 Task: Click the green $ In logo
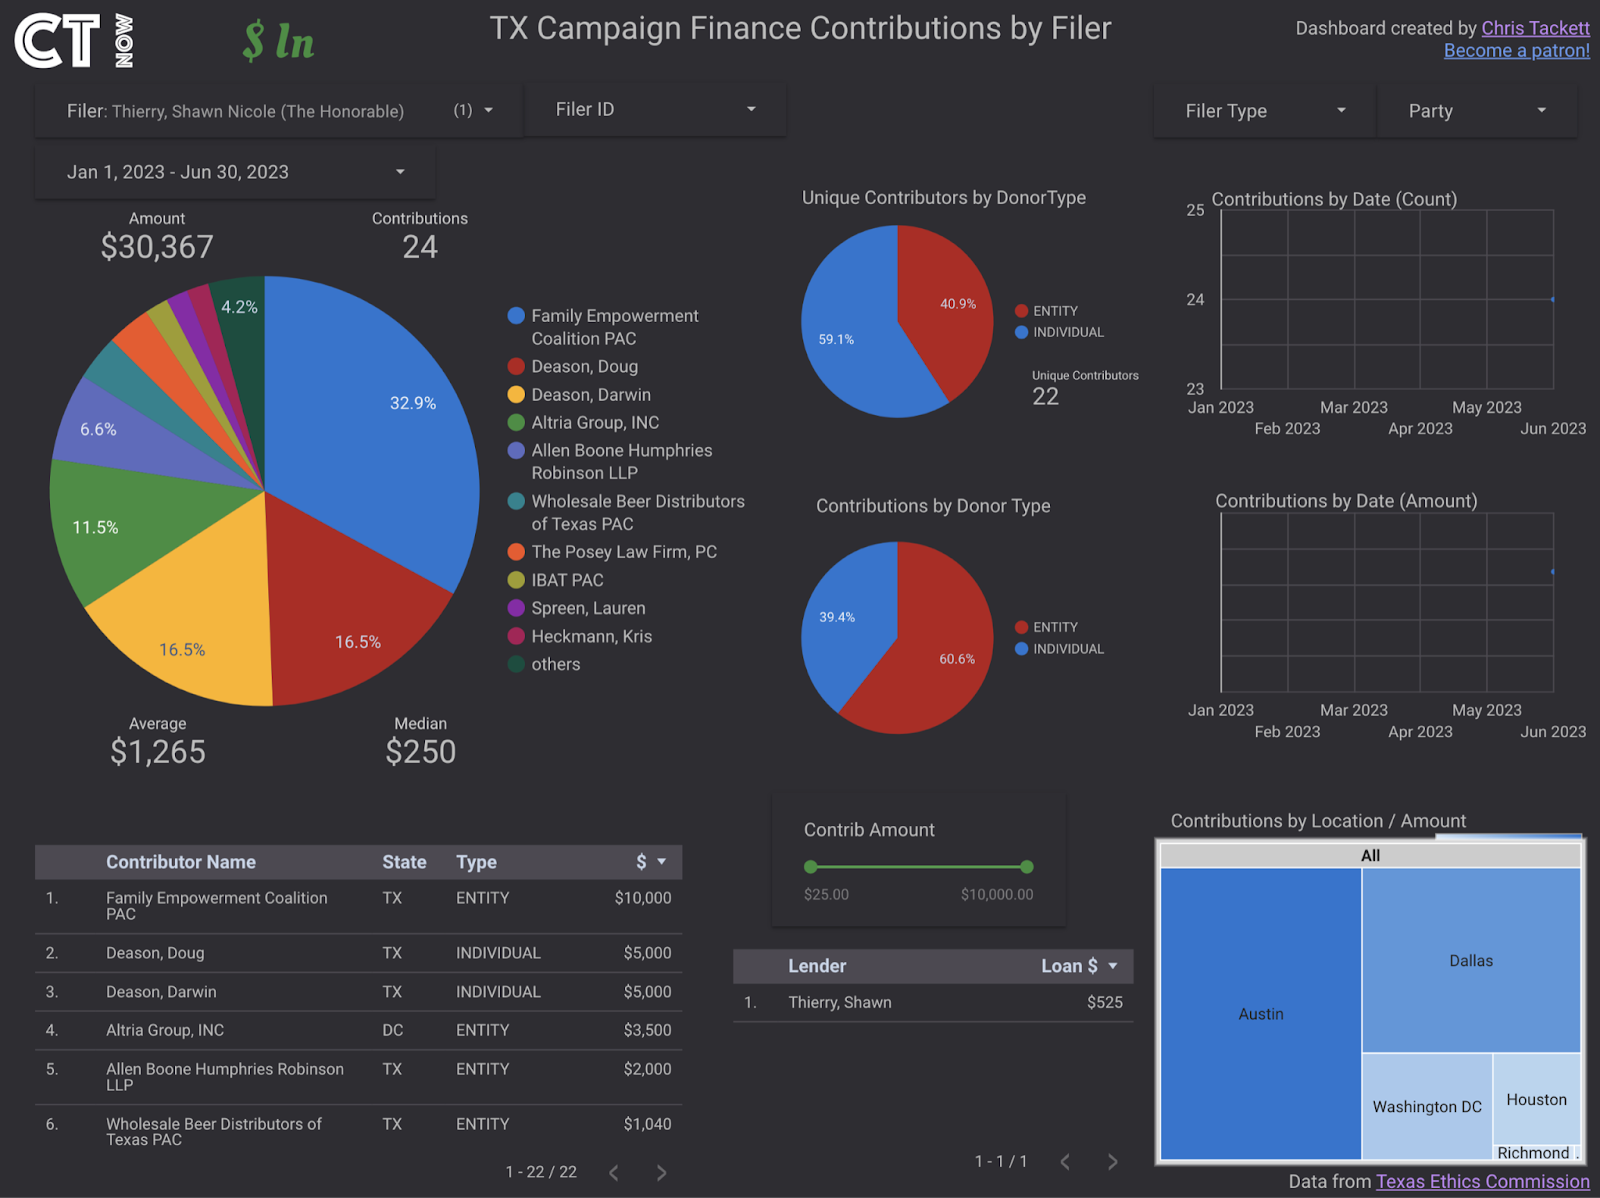click(278, 42)
